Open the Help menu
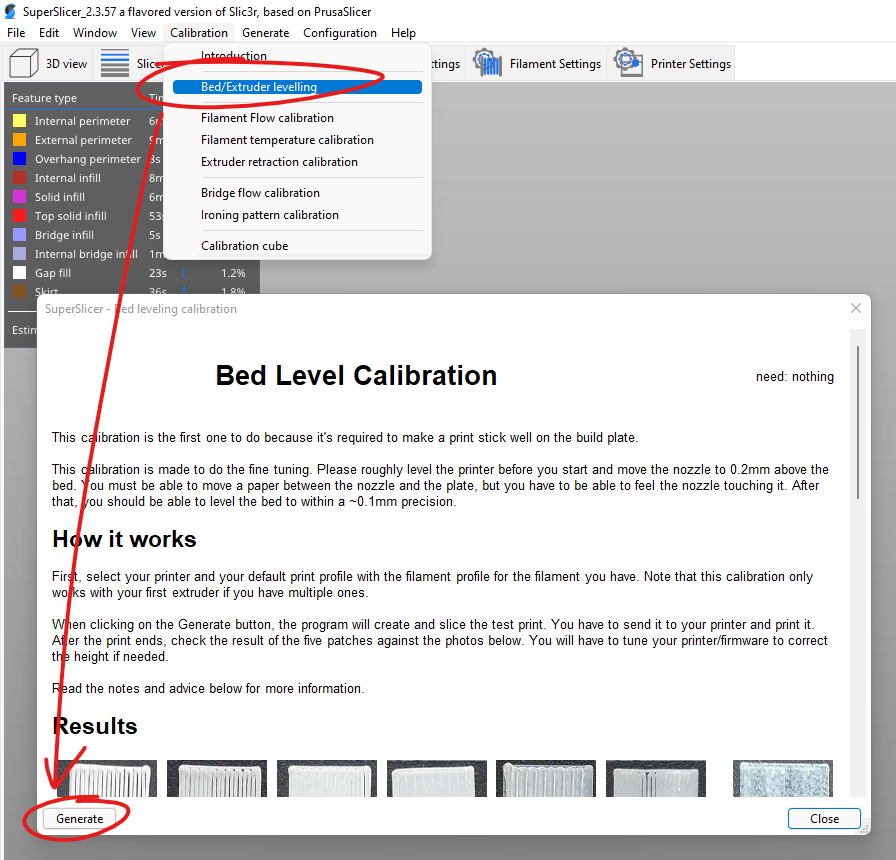The image size is (896, 860). pyautogui.click(x=403, y=33)
